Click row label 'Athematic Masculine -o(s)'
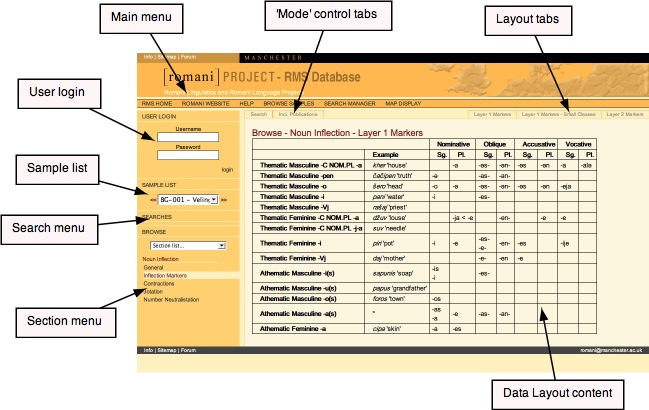Viewport: 649px width, 410px height. click(298, 299)
